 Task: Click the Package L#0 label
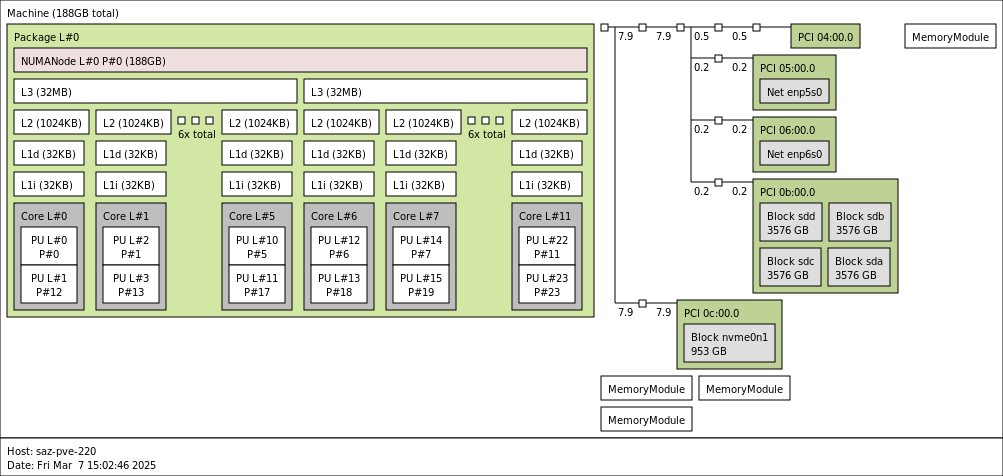tap(46, 37)
